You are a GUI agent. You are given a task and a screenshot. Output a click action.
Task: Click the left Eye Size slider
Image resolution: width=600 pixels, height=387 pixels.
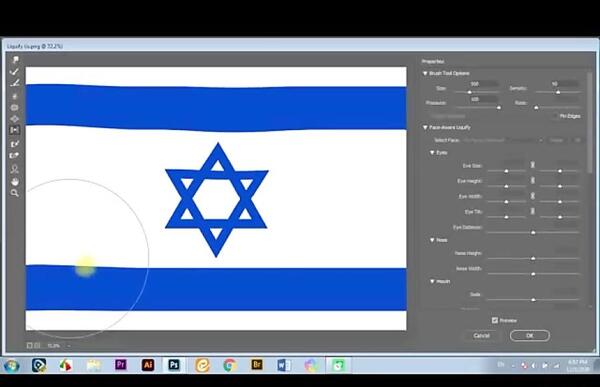tap(506, 171)
